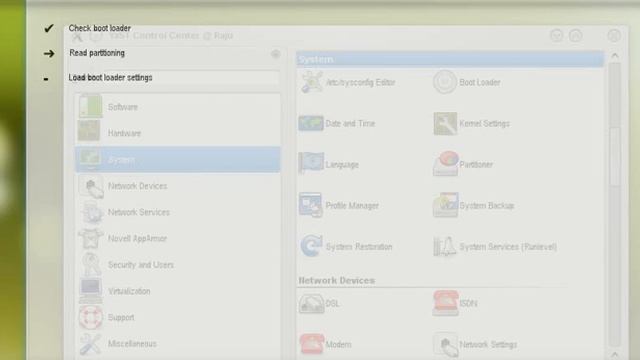Click Date and Time text label

click(350, 124)
